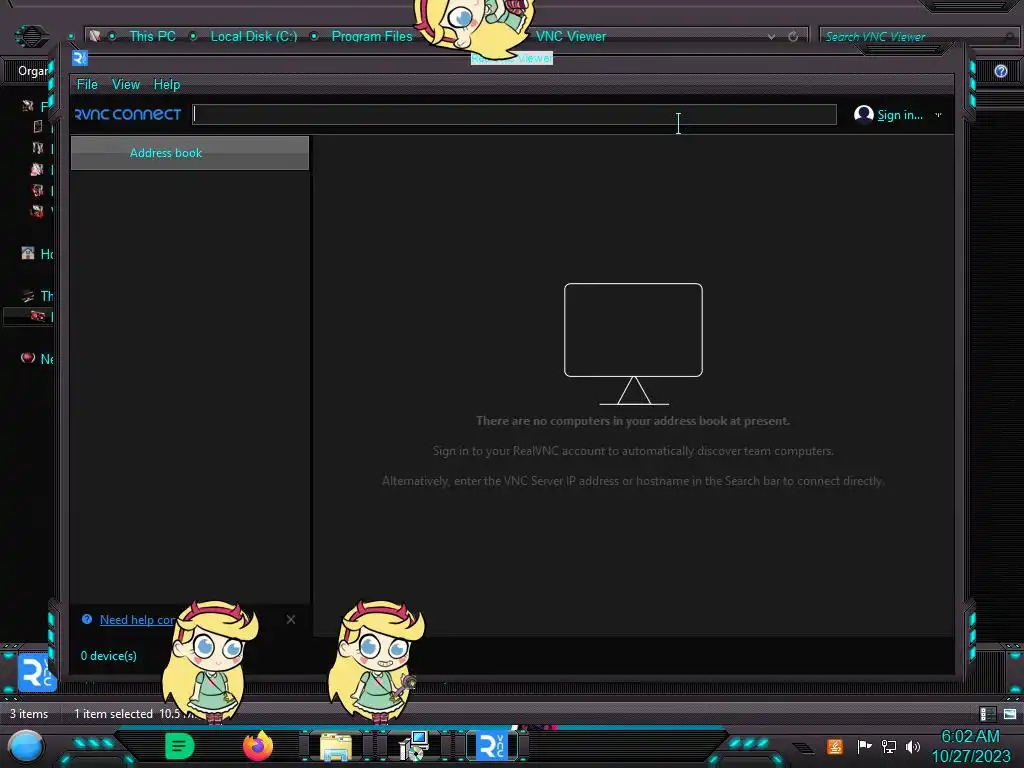
Task: Click the 3 items status text
Action: pyautogui.click(x=29, y=714)
